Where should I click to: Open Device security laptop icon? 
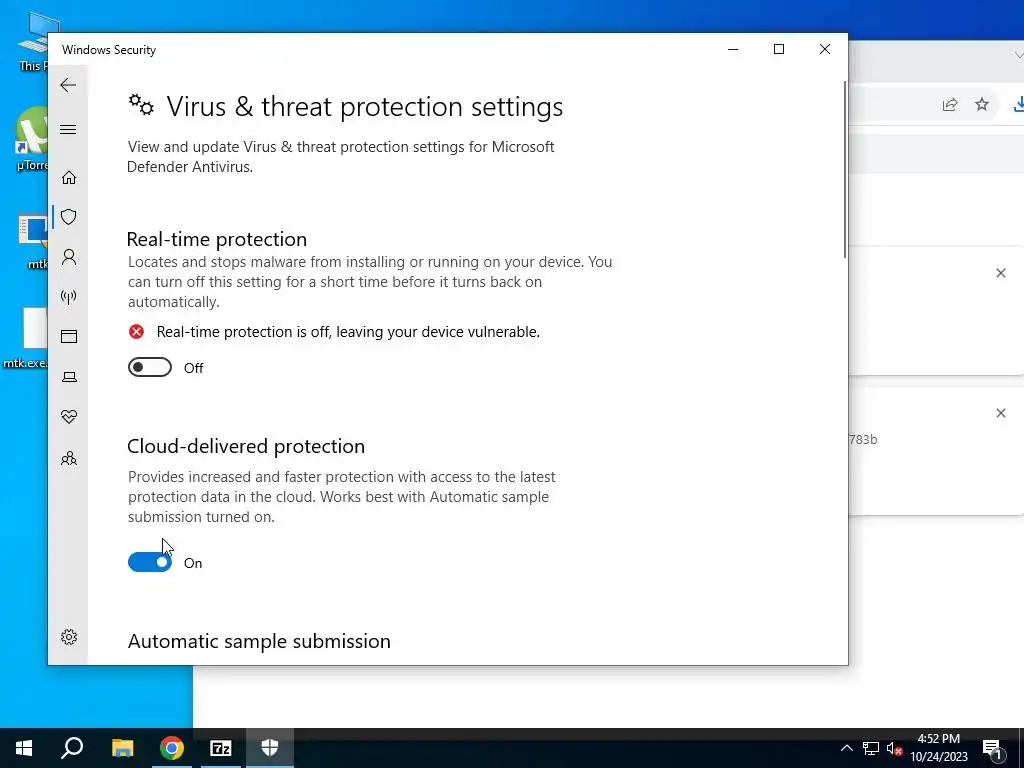pyautogui.click(x=69, y=377)
